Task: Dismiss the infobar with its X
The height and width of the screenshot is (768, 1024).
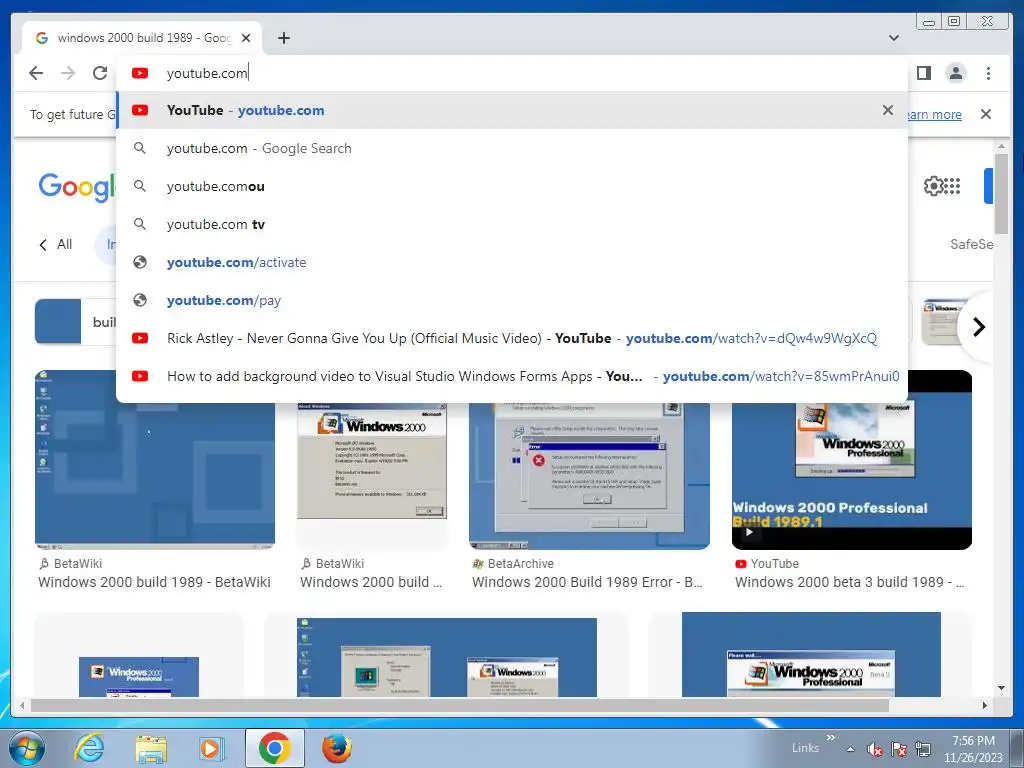Action: coord(985,114)
